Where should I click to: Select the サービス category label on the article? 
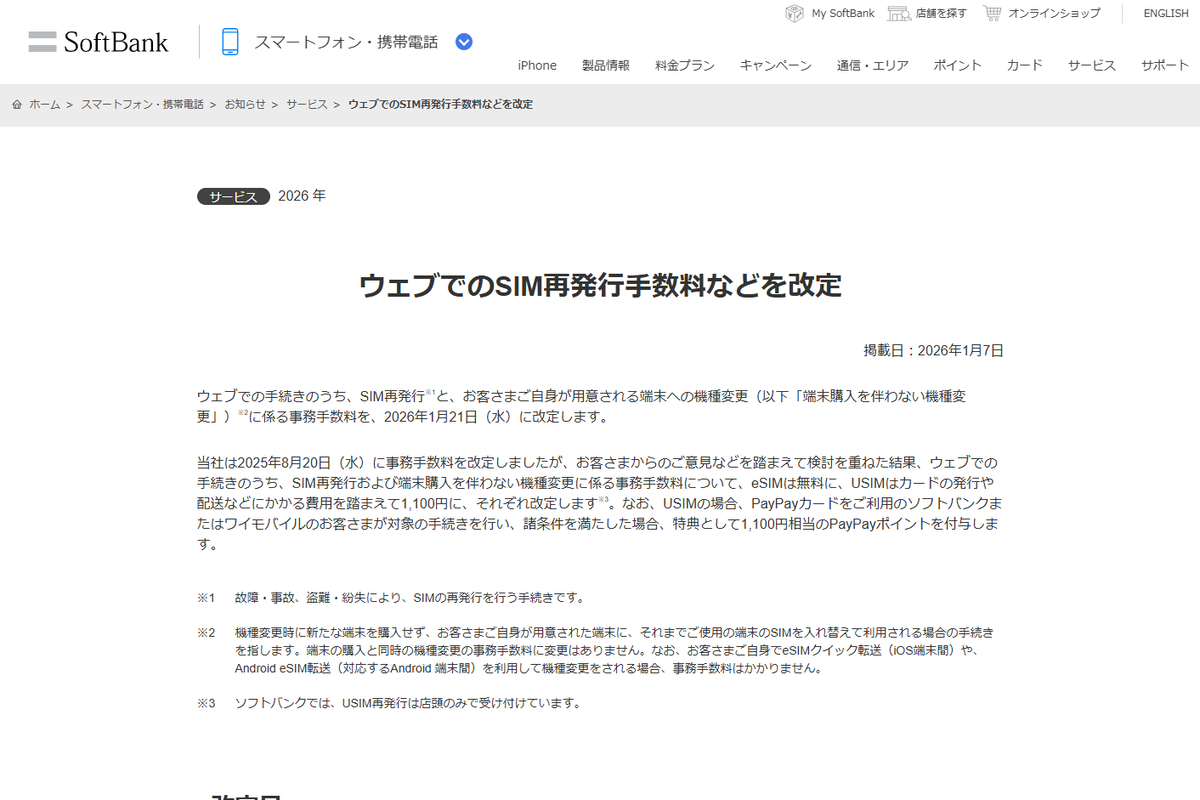point(233,196)
